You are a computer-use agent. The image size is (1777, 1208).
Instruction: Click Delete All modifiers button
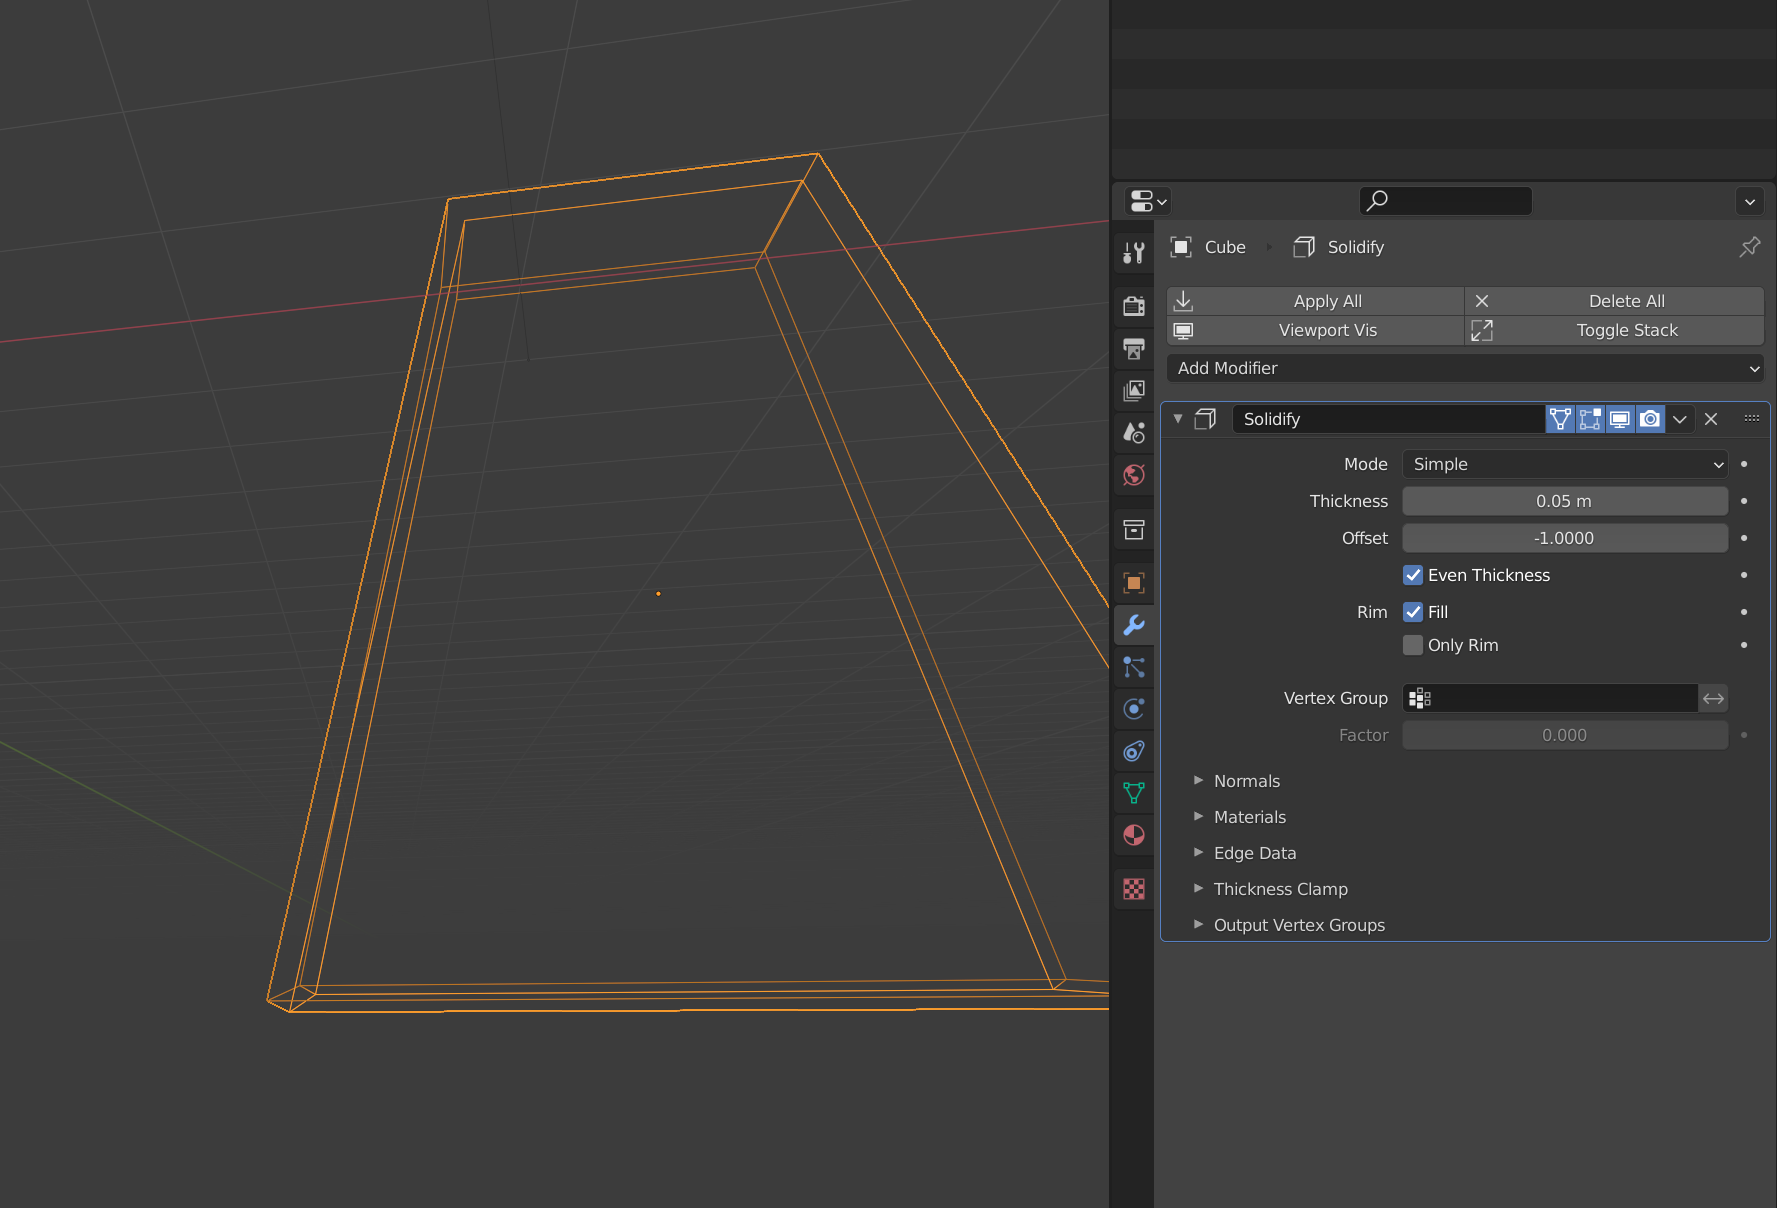pos(1614,301)
